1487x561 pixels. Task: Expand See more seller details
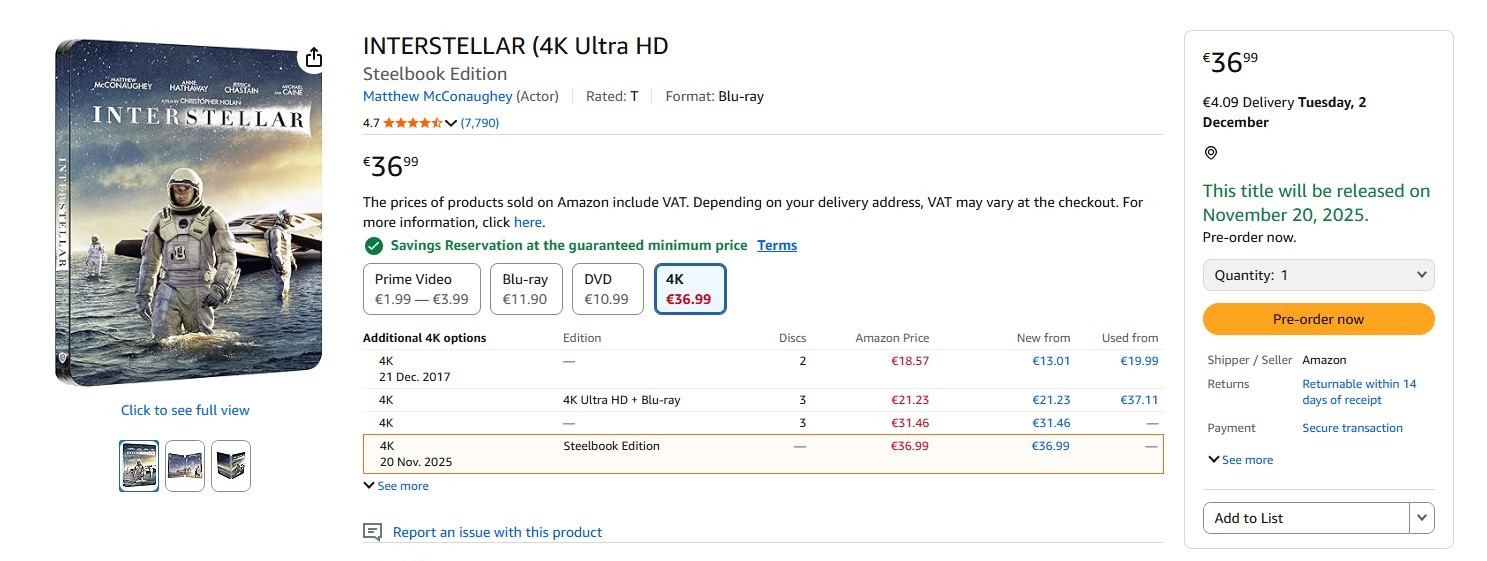[x=1241, y=460]
